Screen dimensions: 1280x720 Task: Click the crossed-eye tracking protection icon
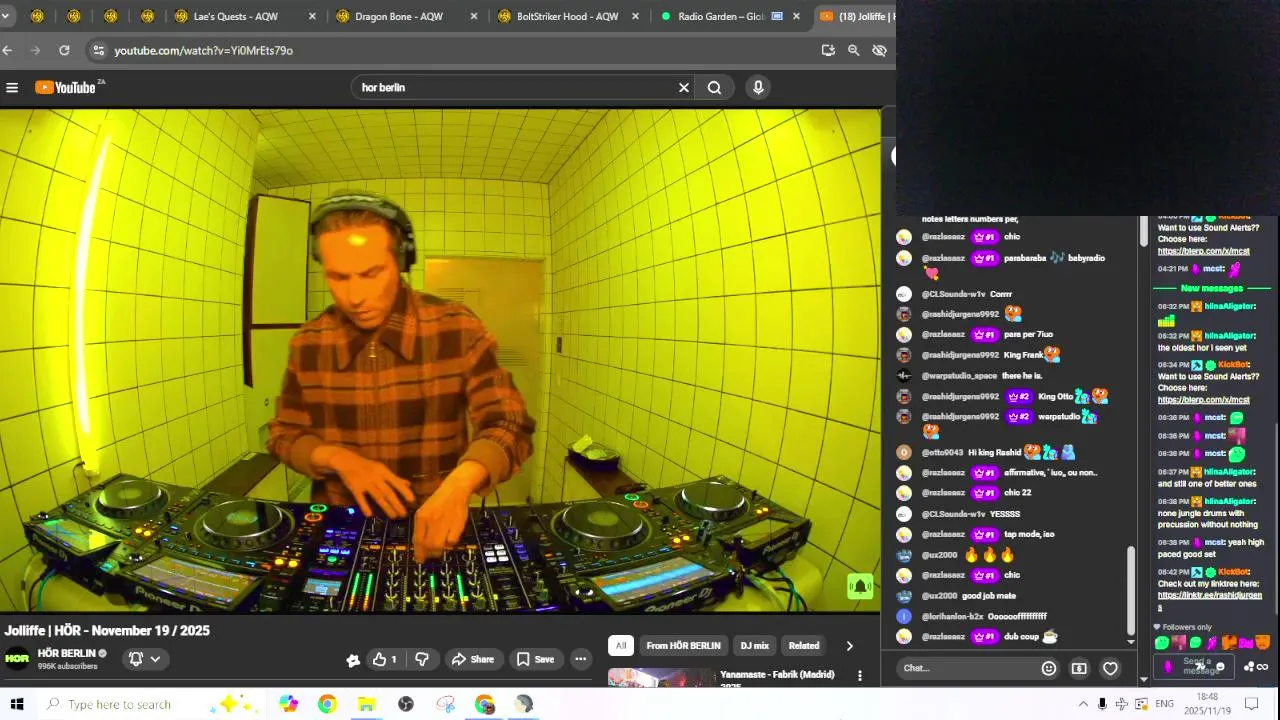879,50
